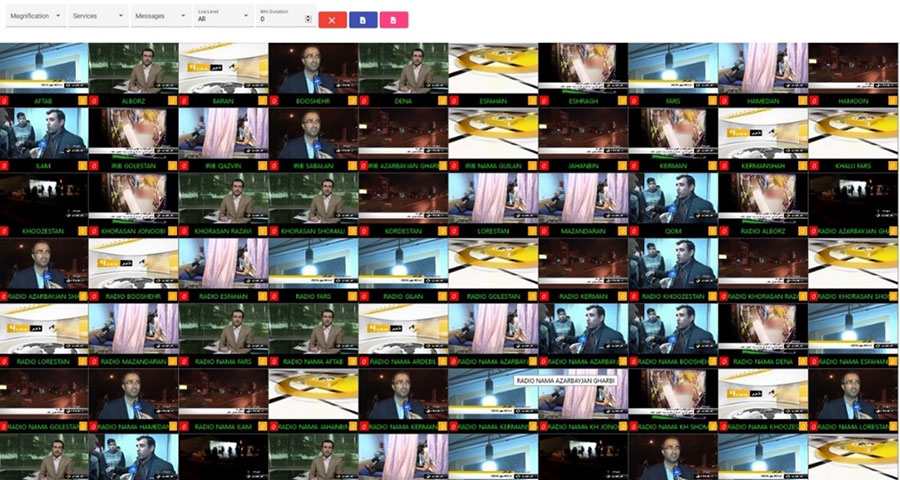
Task: Open the ILAM channel video thumbnail
Action: 44,134
